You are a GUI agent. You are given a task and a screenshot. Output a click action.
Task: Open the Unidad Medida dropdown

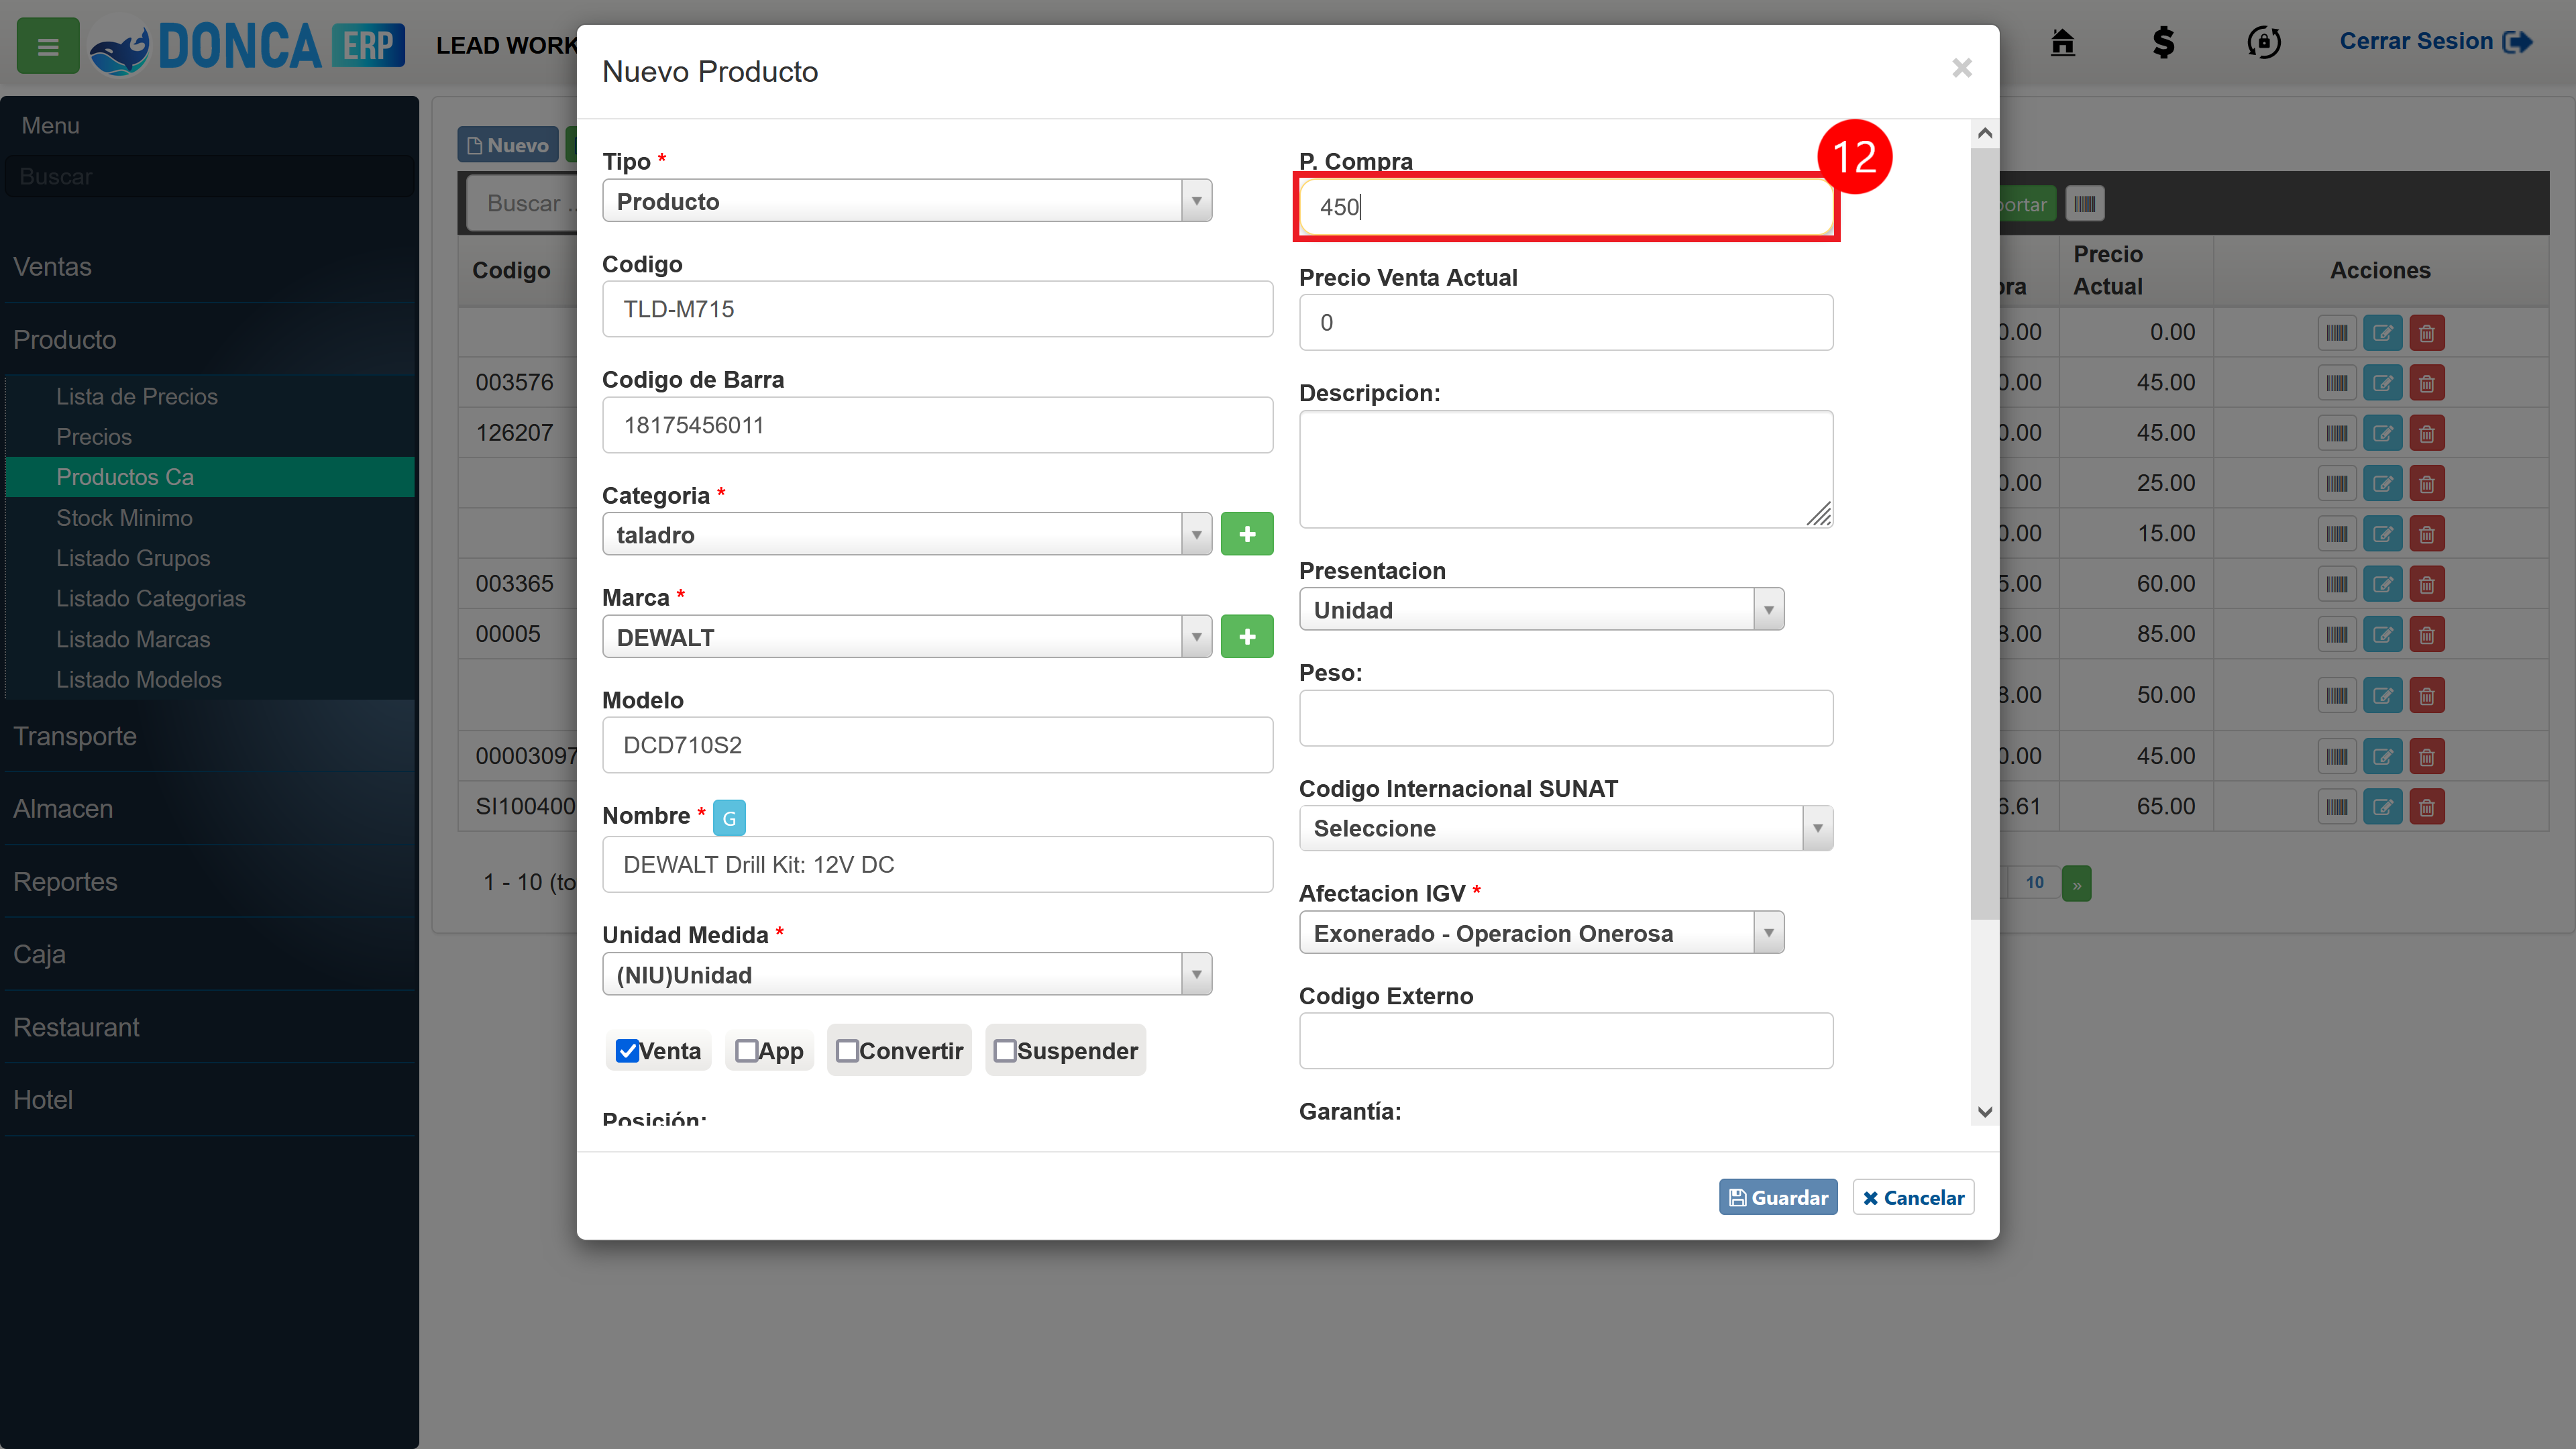pos(907,974)
